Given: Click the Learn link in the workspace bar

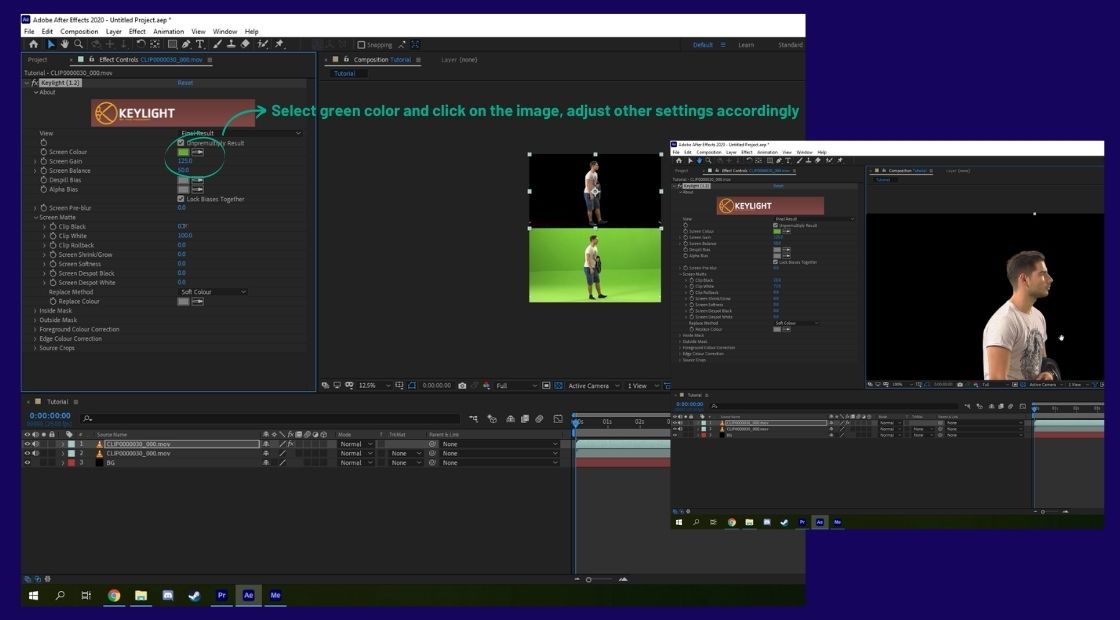Looking at the screenshot, I should tap(746, 44).
